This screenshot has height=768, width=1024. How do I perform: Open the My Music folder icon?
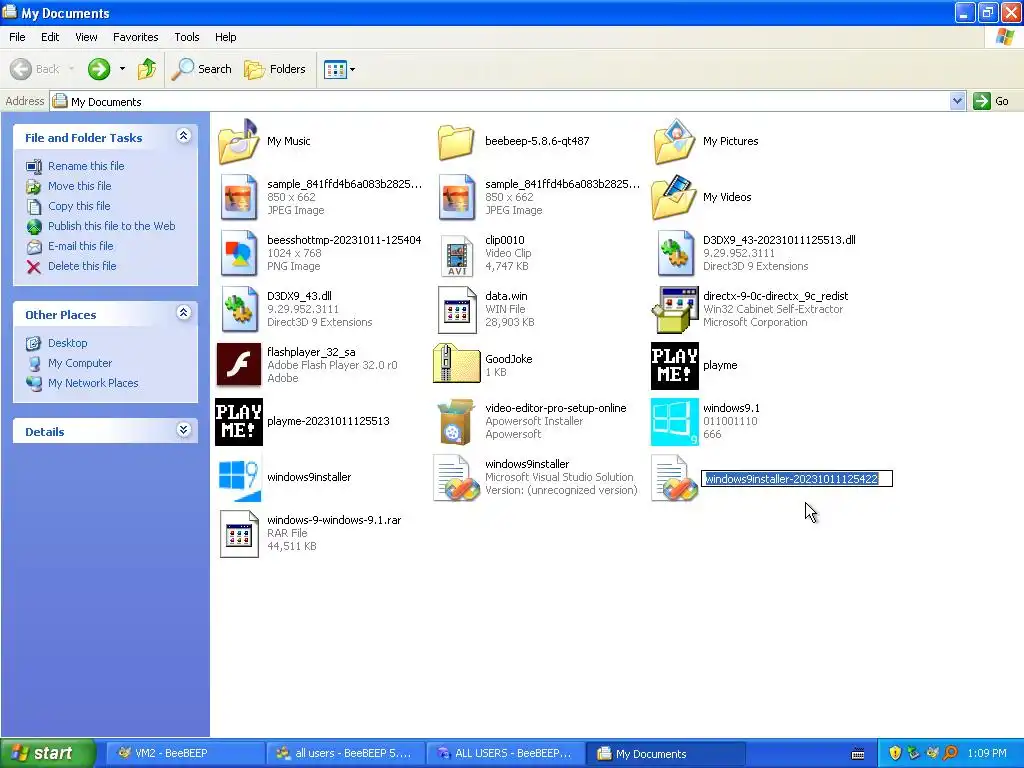(x=239, y=141)
